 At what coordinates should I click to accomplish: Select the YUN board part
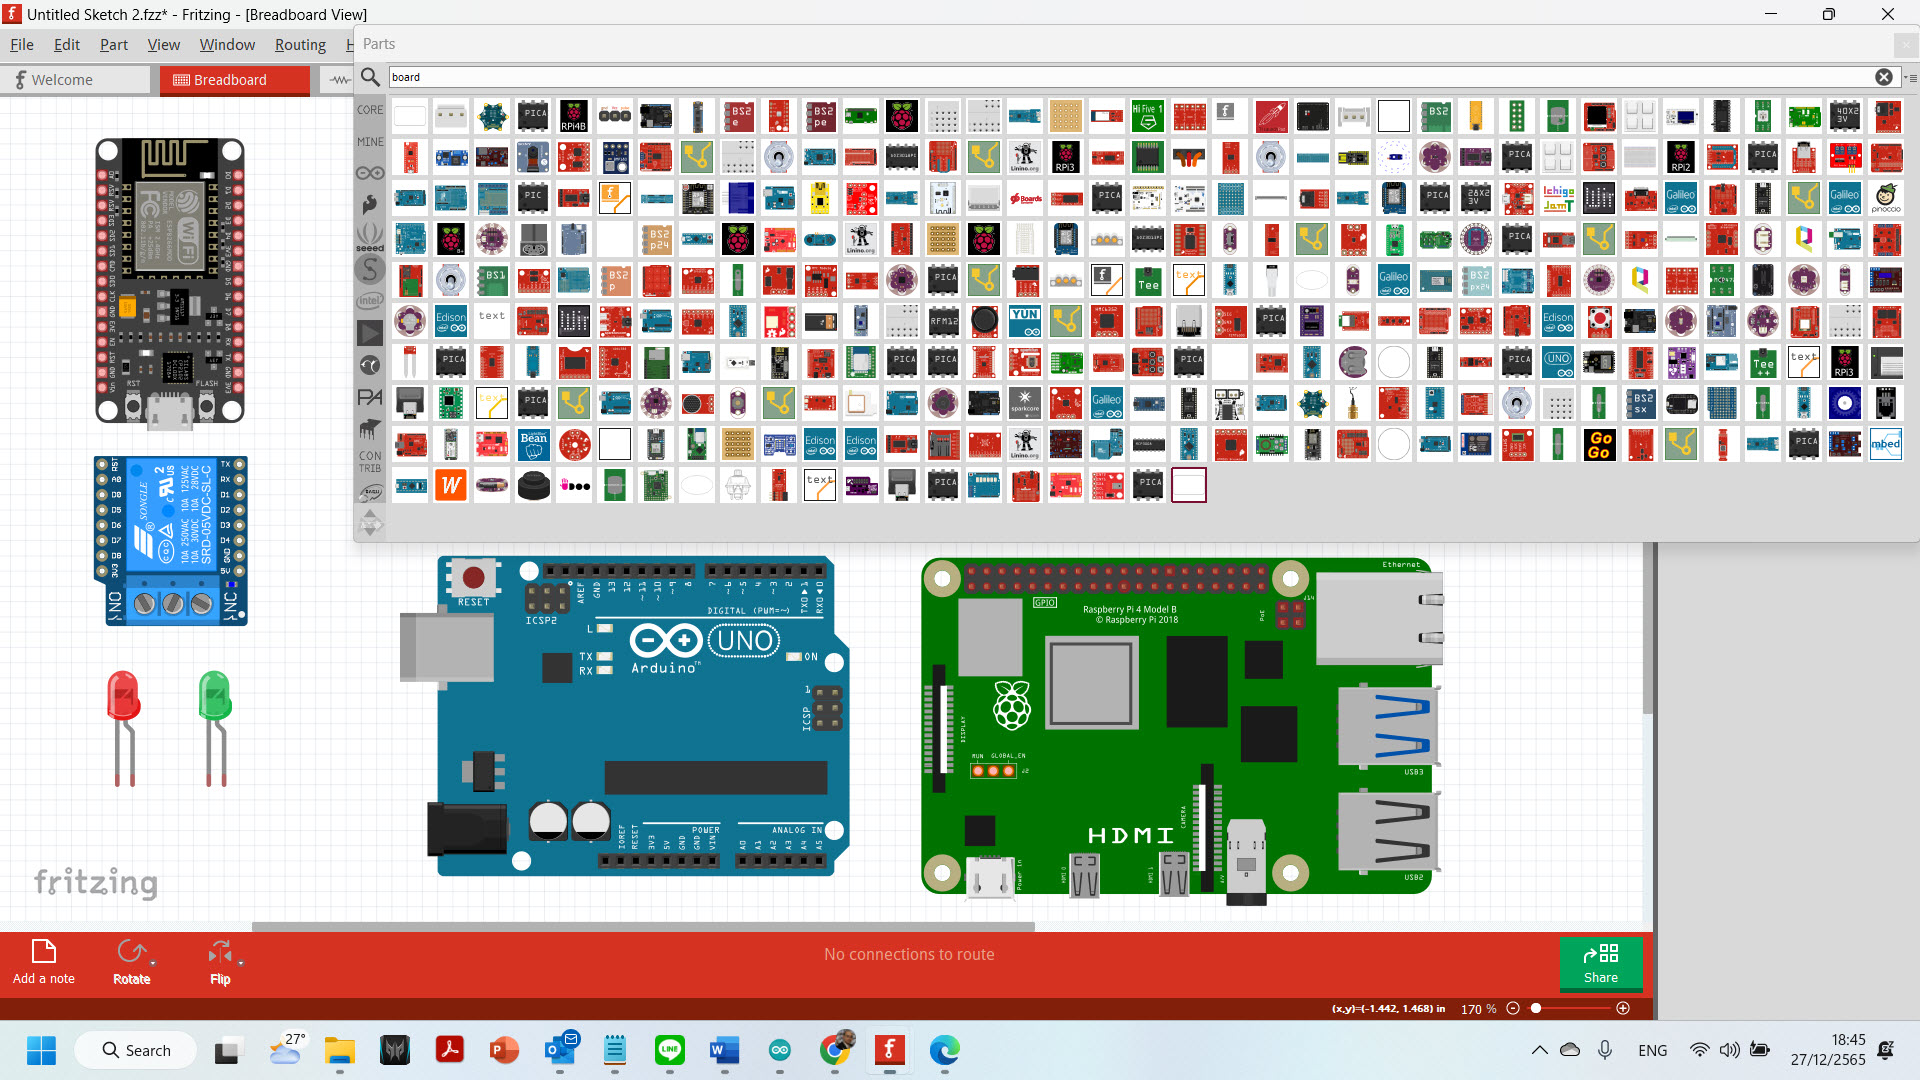tap(1025, 321)
